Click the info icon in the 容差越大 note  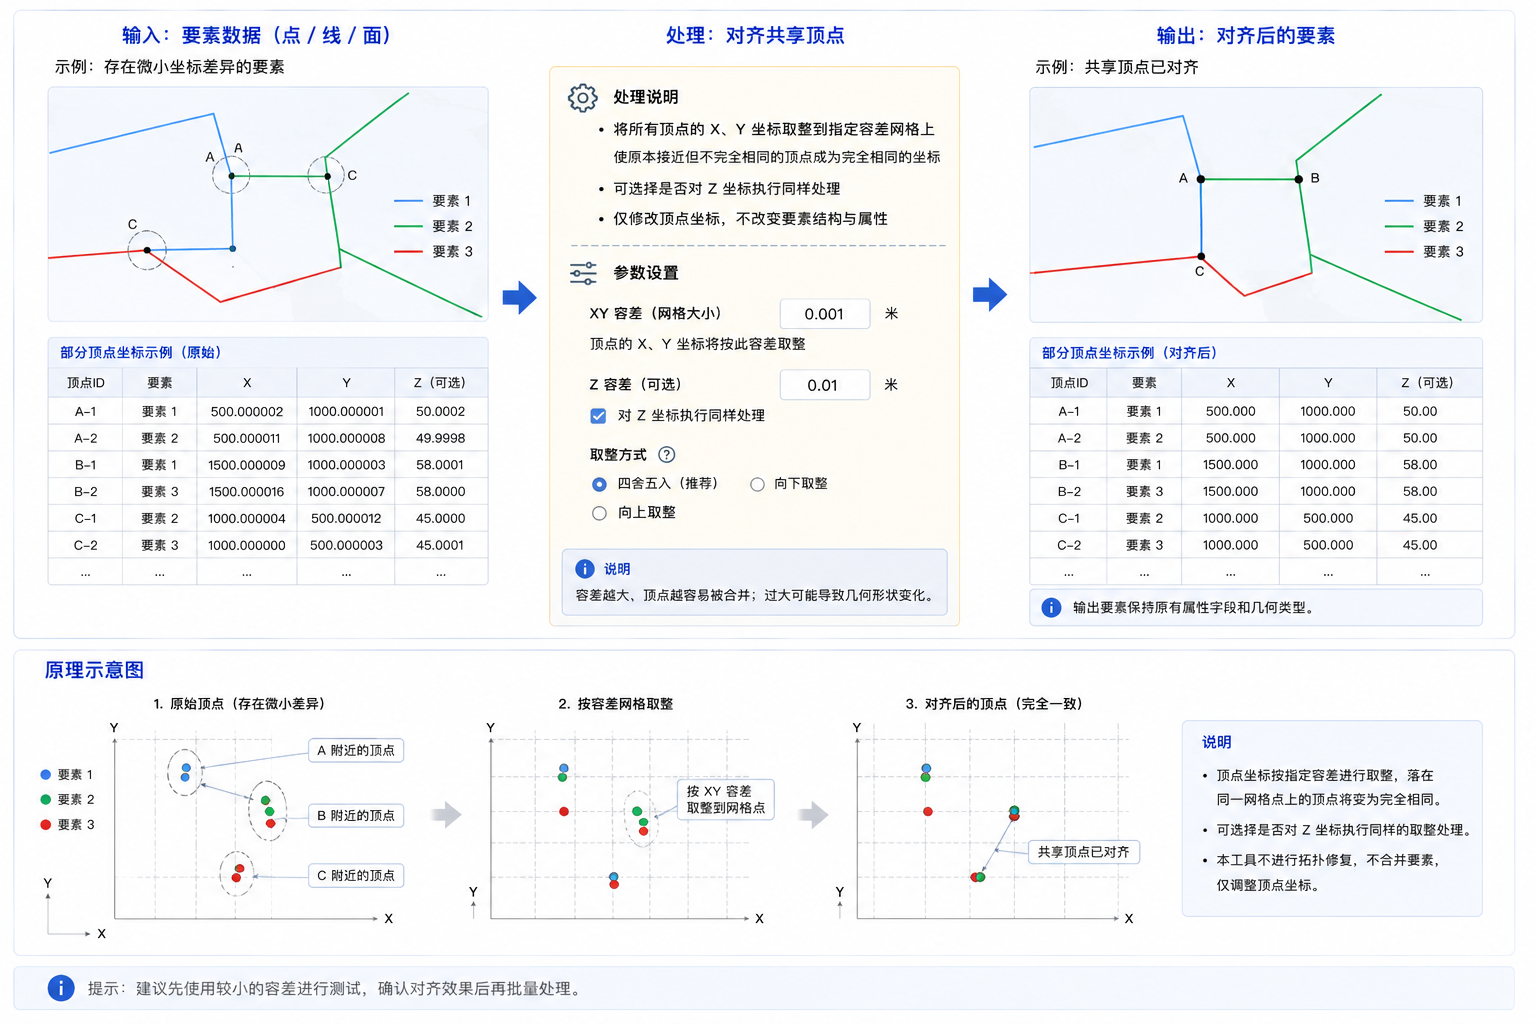click(x=585, y=569)
